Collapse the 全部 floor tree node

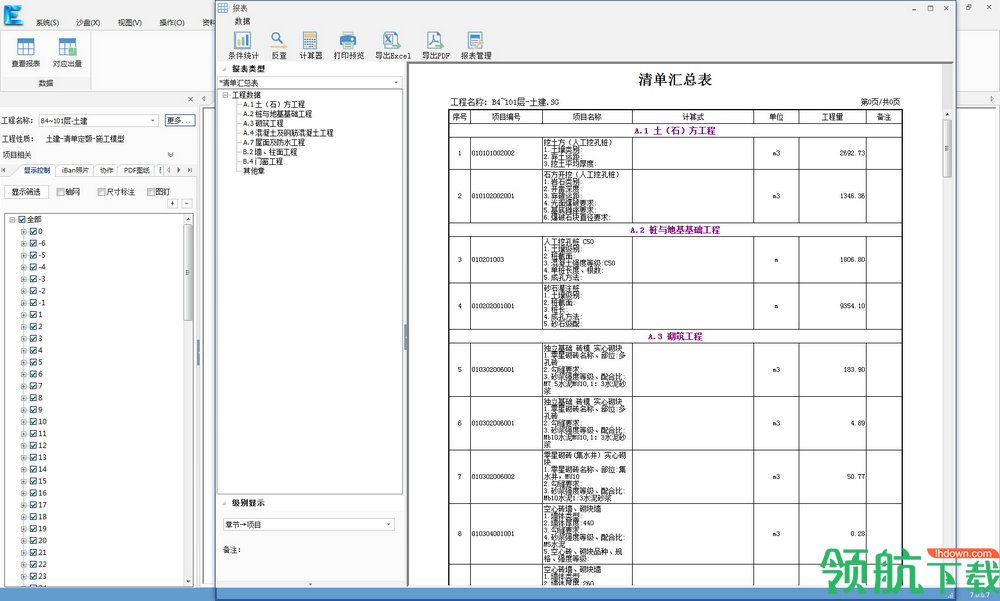[12, 219]
